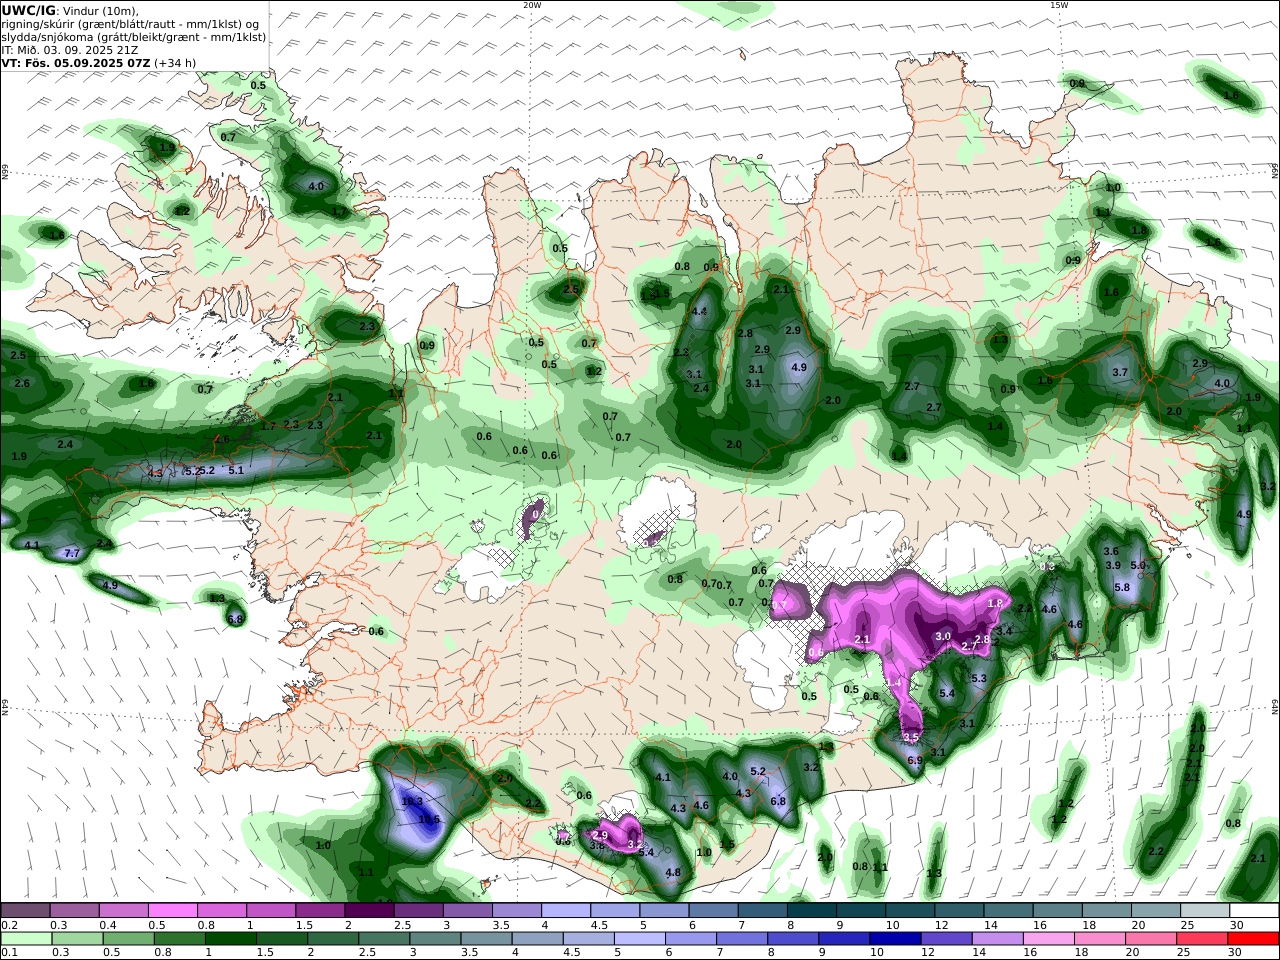
Task: Click the '5.3' precipitation value
Action: (x=979, y=679)
